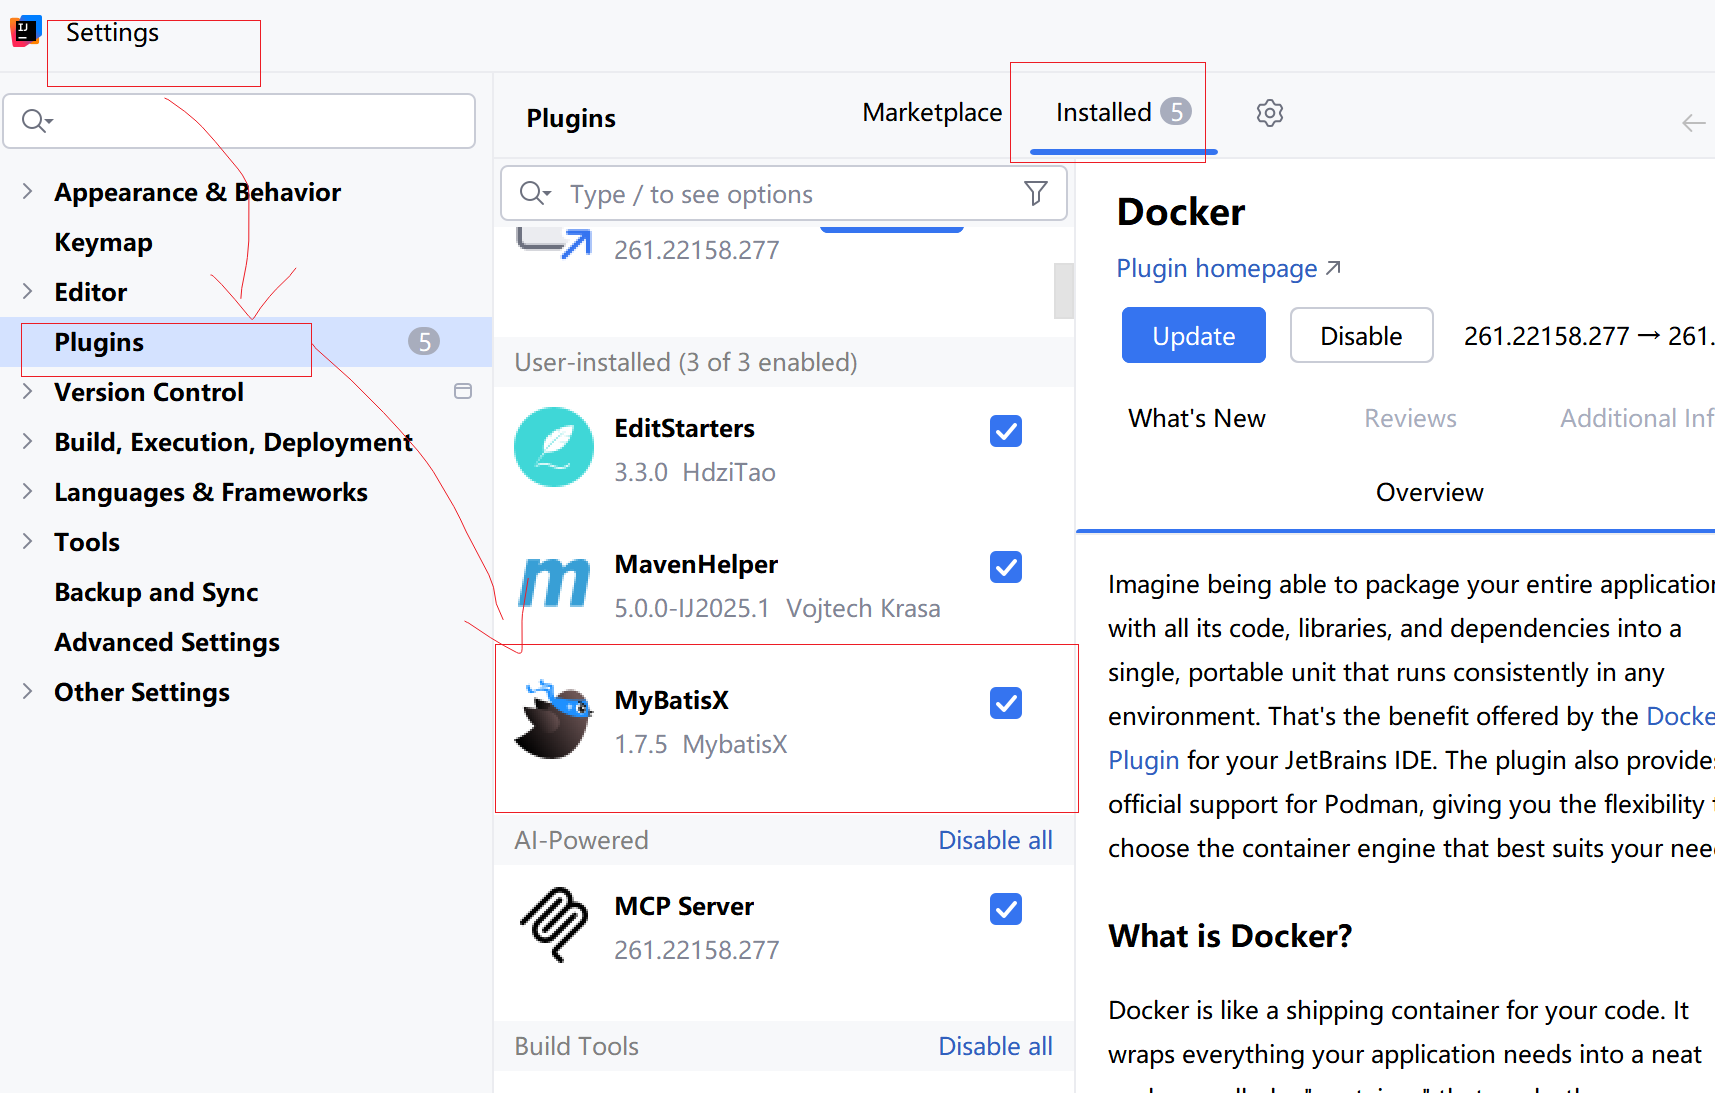Click the Vojtech Krasa author text
Image resolution: width=1715 pixels, height=1093 pixels.
pyautogui.click(x=863, y=608)
